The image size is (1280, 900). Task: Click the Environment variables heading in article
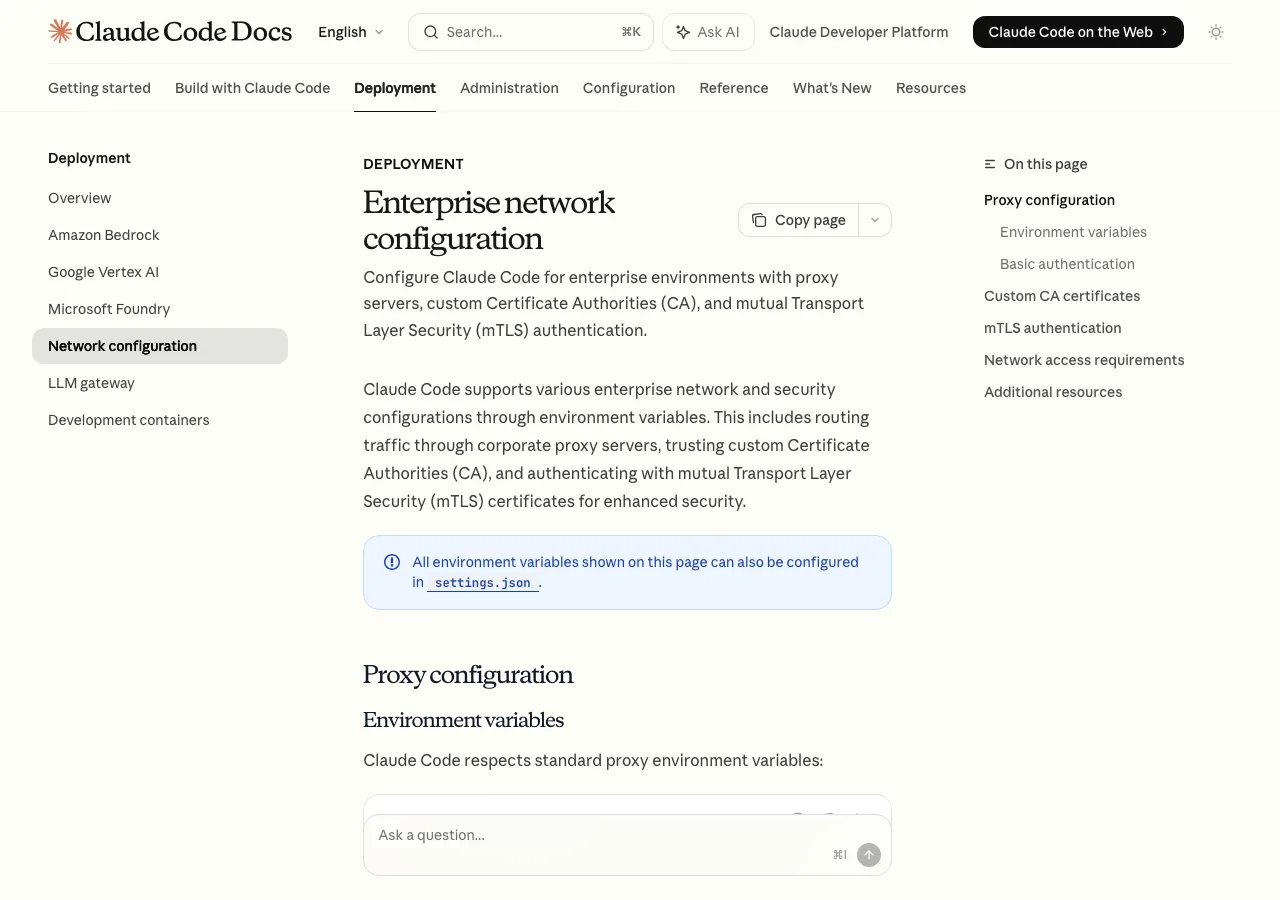point(463,720)
